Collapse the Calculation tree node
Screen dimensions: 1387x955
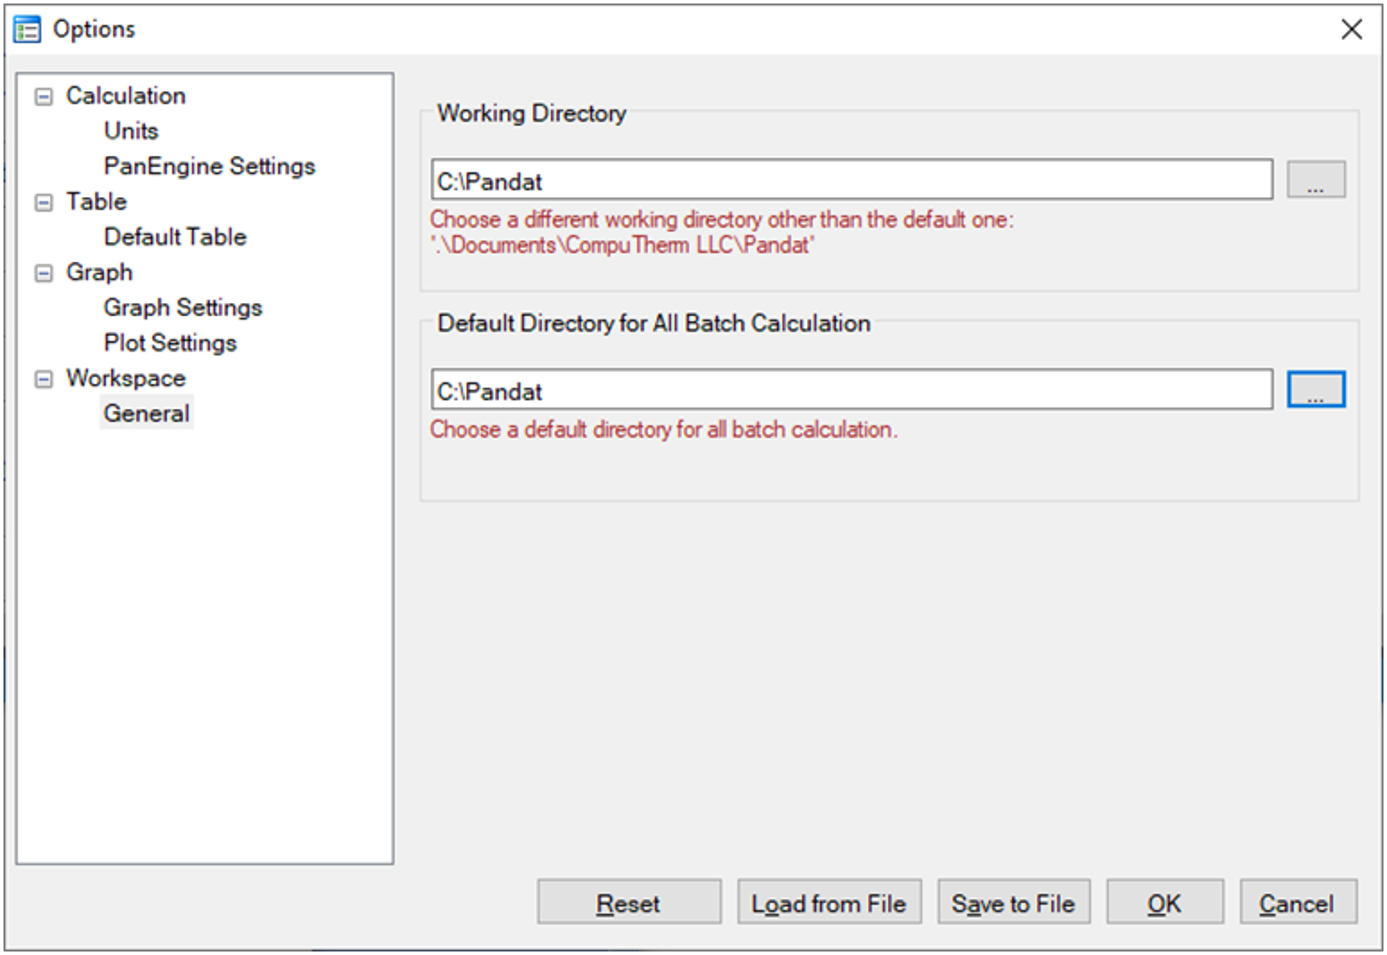pos(44,97)
